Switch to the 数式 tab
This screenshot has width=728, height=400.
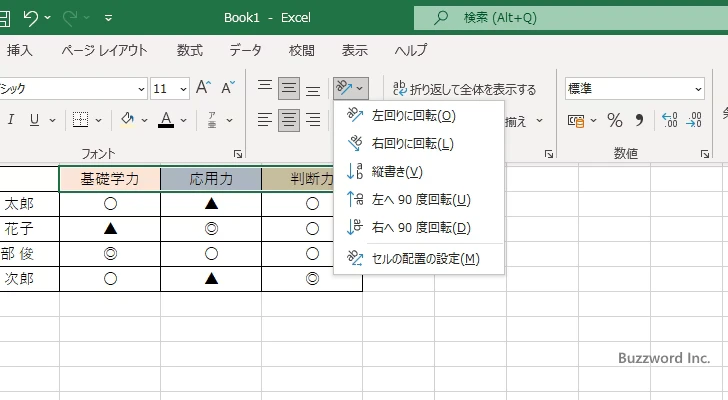pyautogui.click(x=189, y=50)
